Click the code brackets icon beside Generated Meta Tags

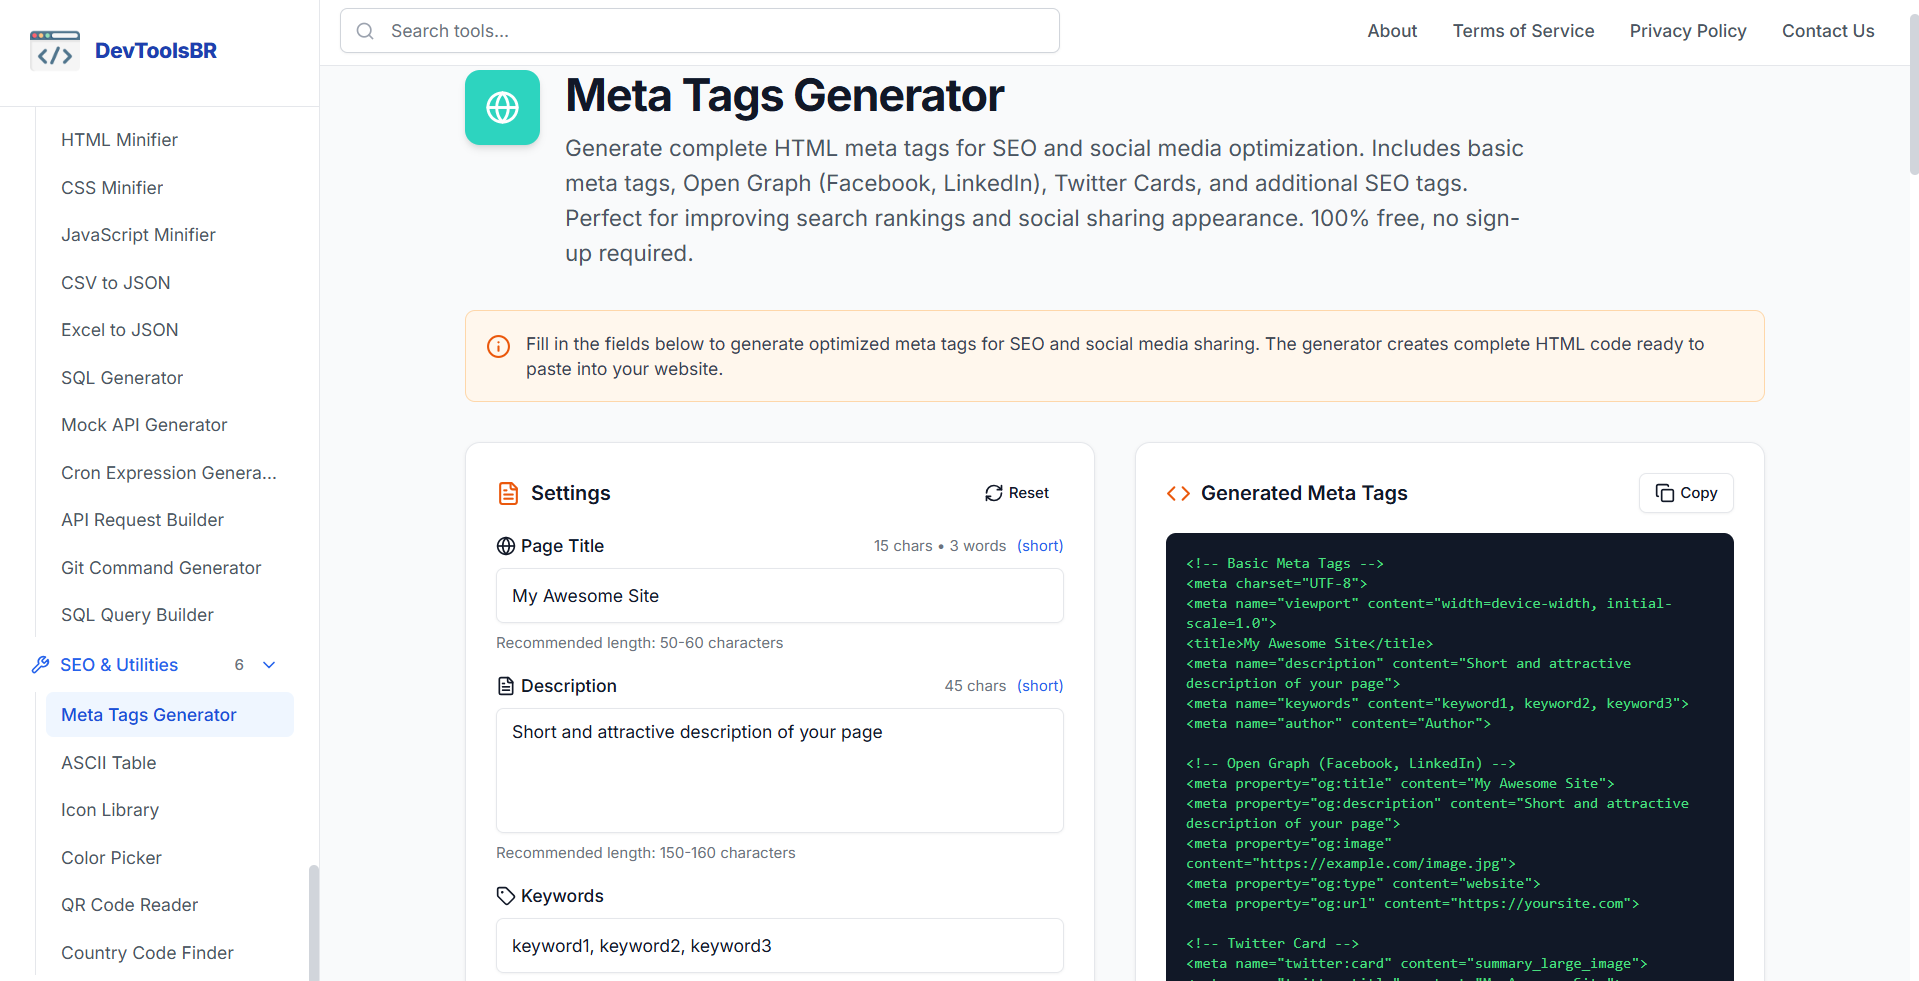pyautogui.click(x=1177, y=493)
